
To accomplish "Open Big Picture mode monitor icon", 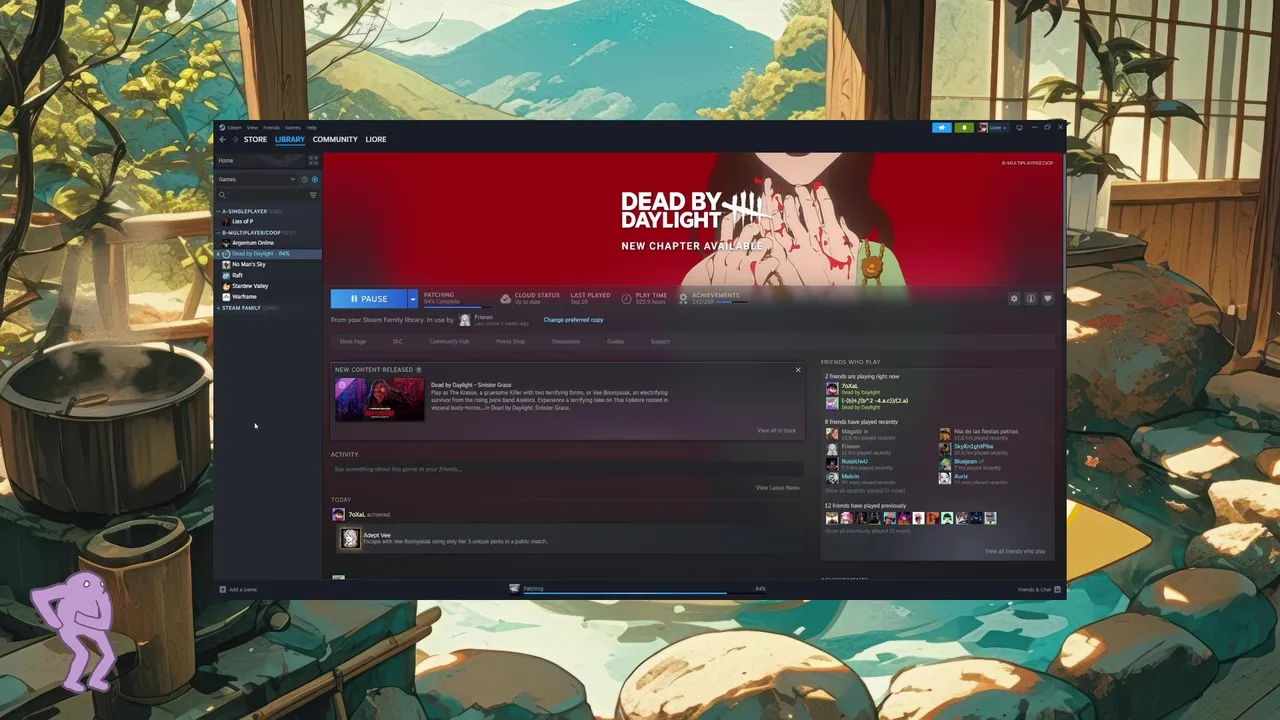I will tap(1019, 127).
